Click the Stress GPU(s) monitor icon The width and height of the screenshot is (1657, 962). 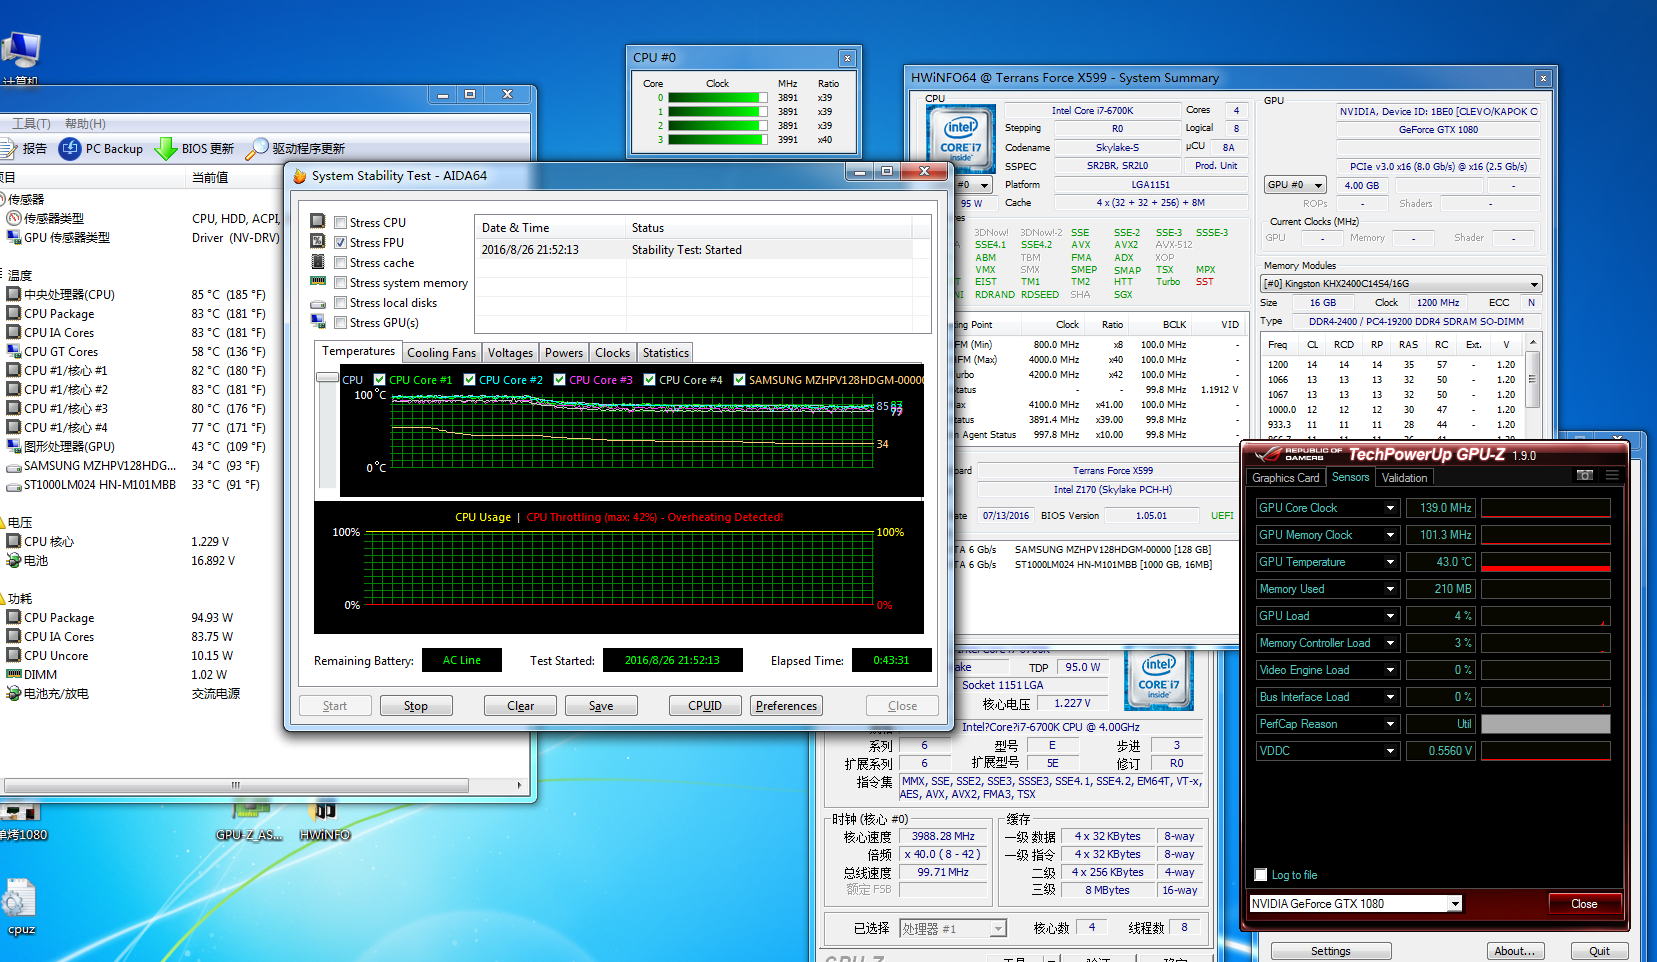(x=318, y=321)
